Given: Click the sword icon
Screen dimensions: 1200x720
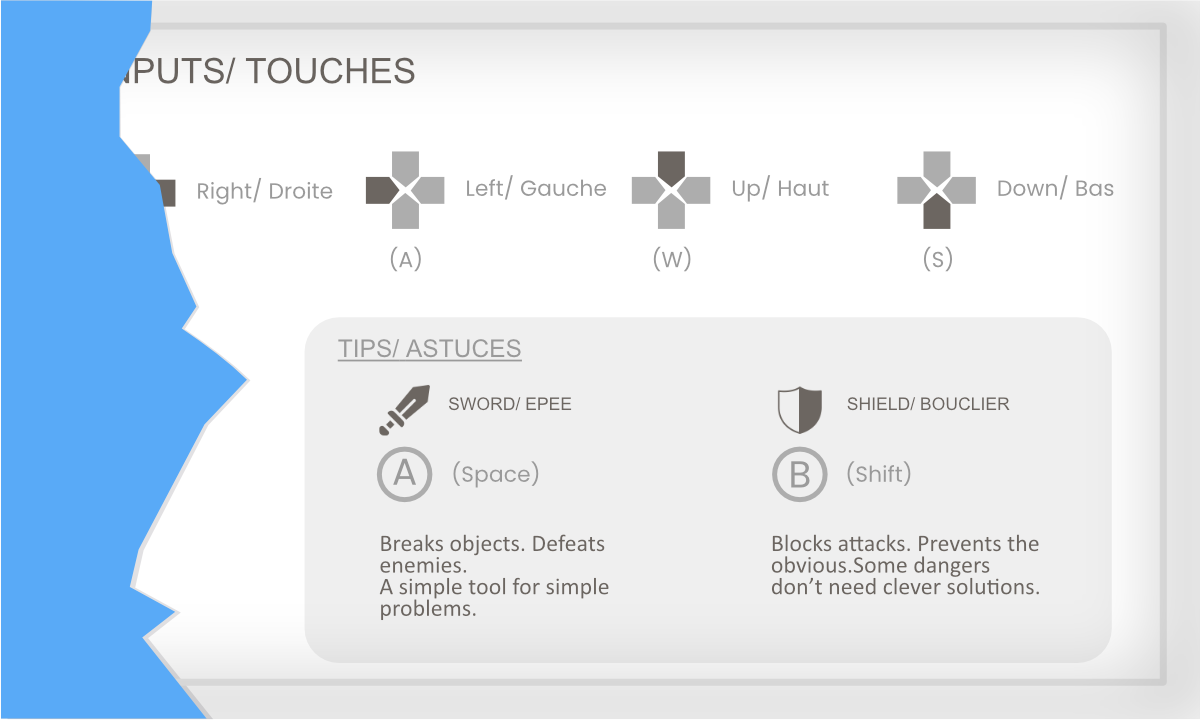Looking at the screenshot, I should (x=404, y=410).
